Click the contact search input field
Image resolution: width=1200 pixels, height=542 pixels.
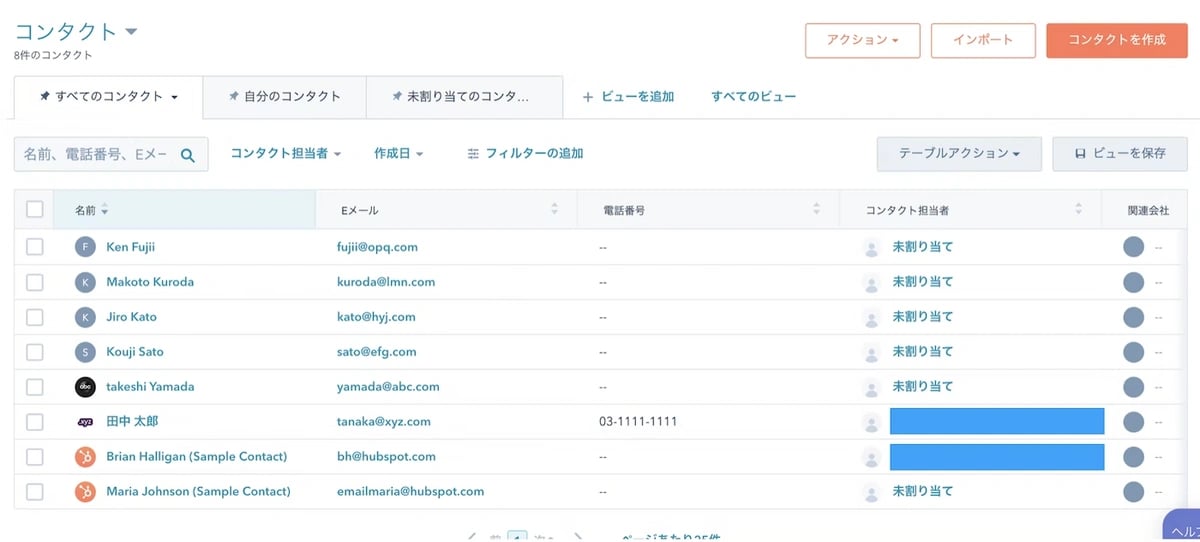pos(111,154)
